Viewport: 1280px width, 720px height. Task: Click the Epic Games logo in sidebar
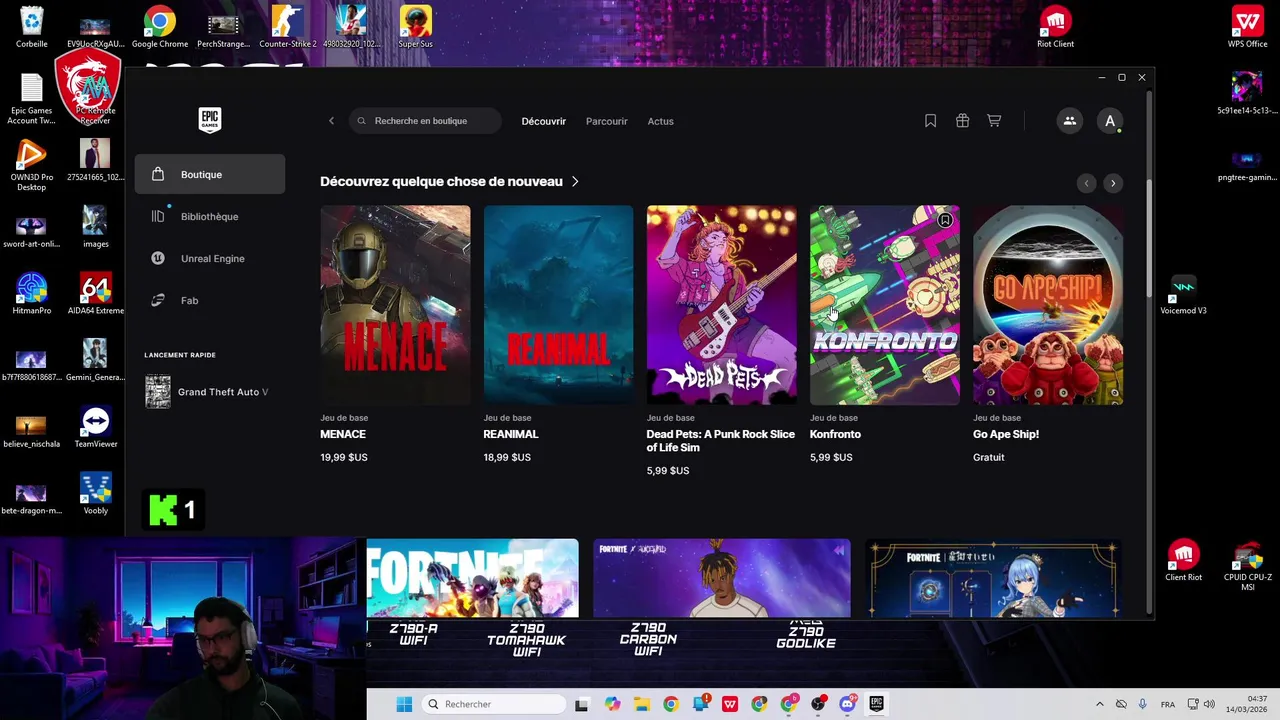(x=209, y=120)
